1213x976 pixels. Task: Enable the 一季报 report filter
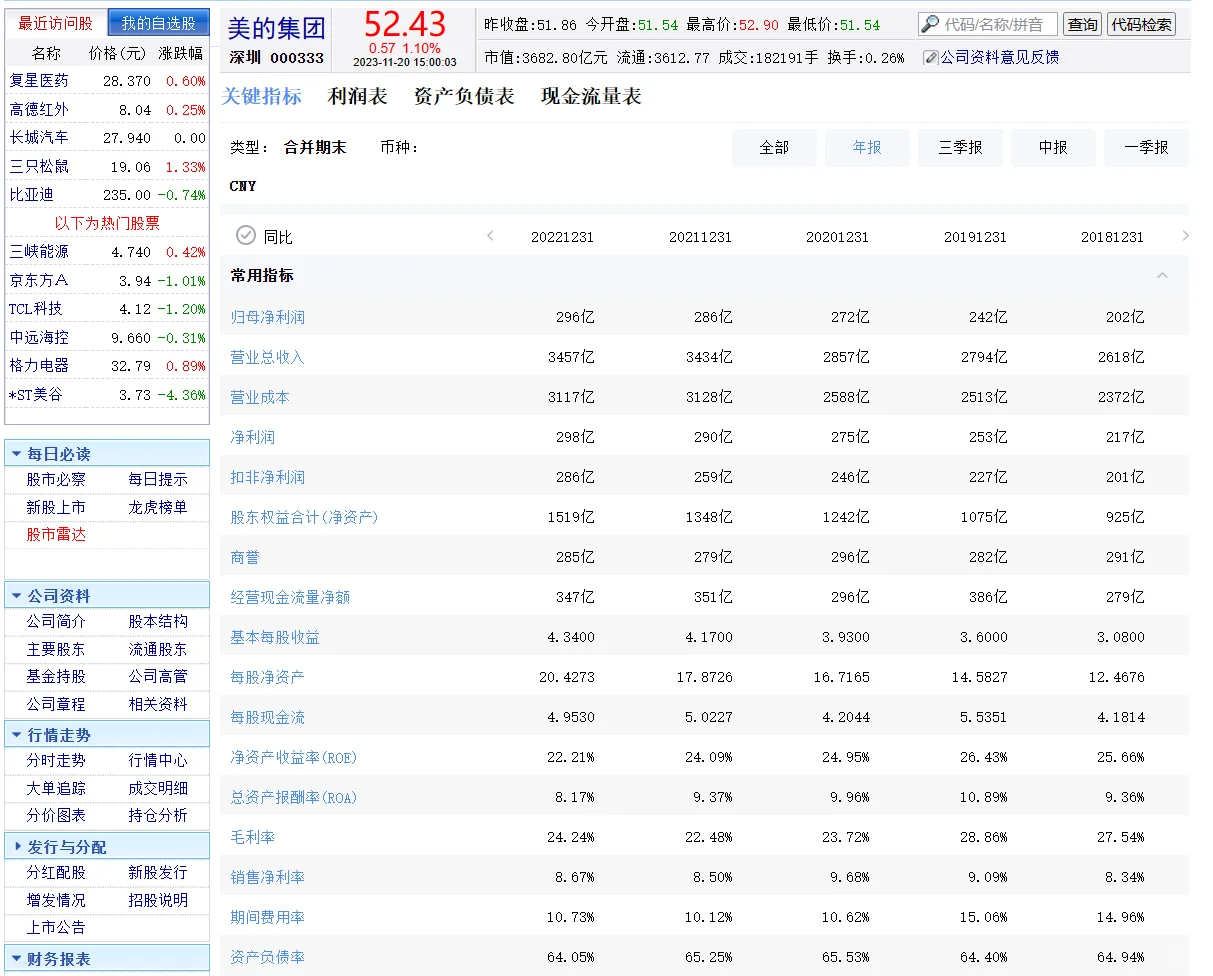(1146, 147)
